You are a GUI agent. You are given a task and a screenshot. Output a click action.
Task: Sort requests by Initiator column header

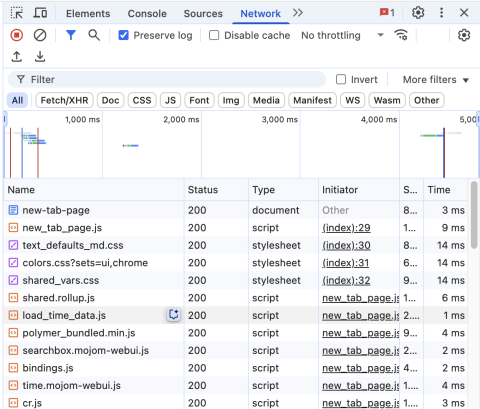coord(359,190)
